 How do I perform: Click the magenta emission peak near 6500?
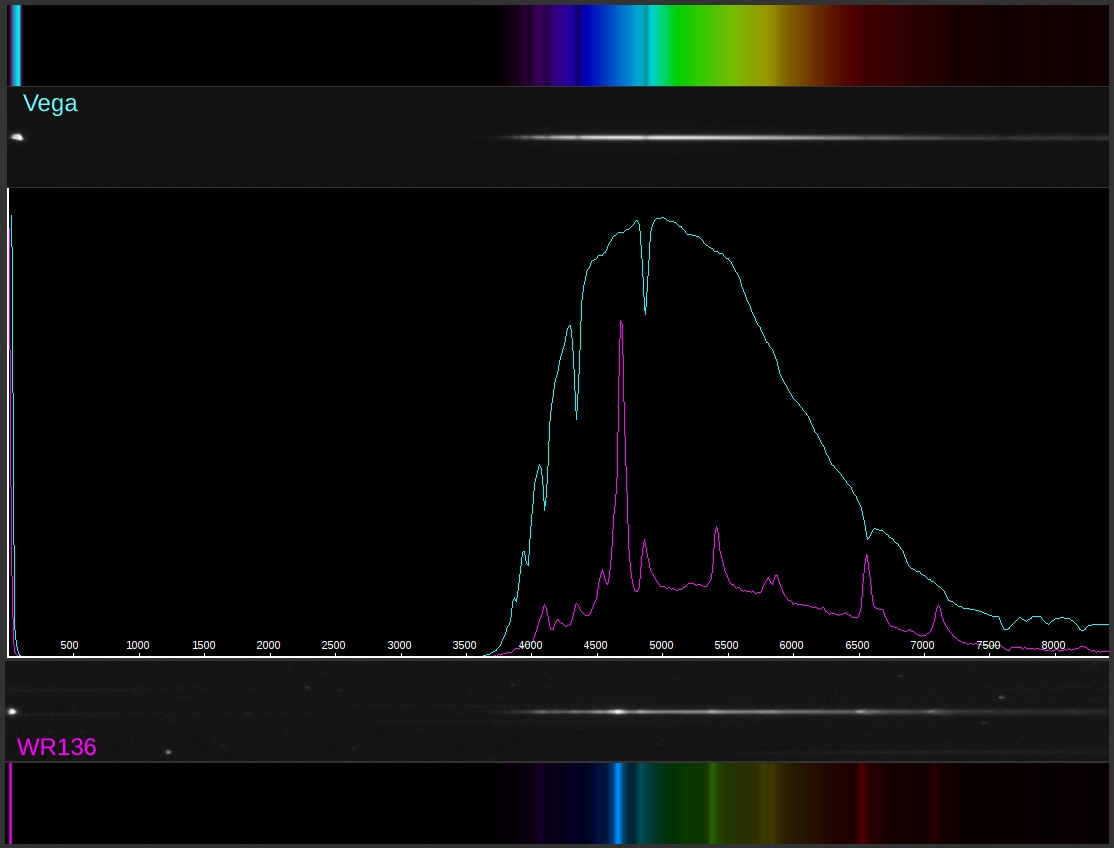tap(866, 558)
